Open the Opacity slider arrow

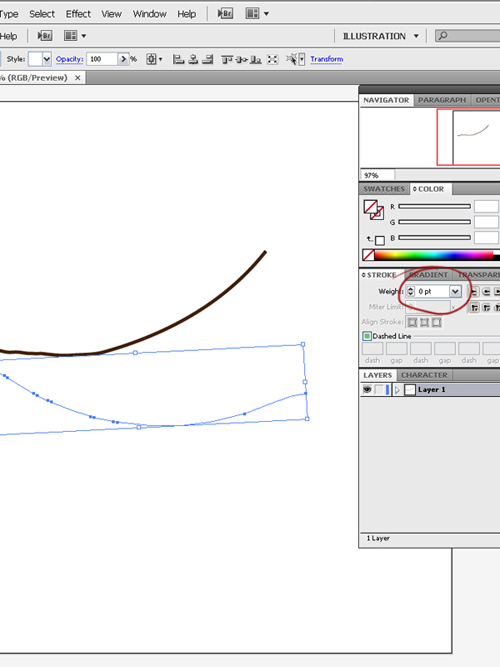coord(123,59)
